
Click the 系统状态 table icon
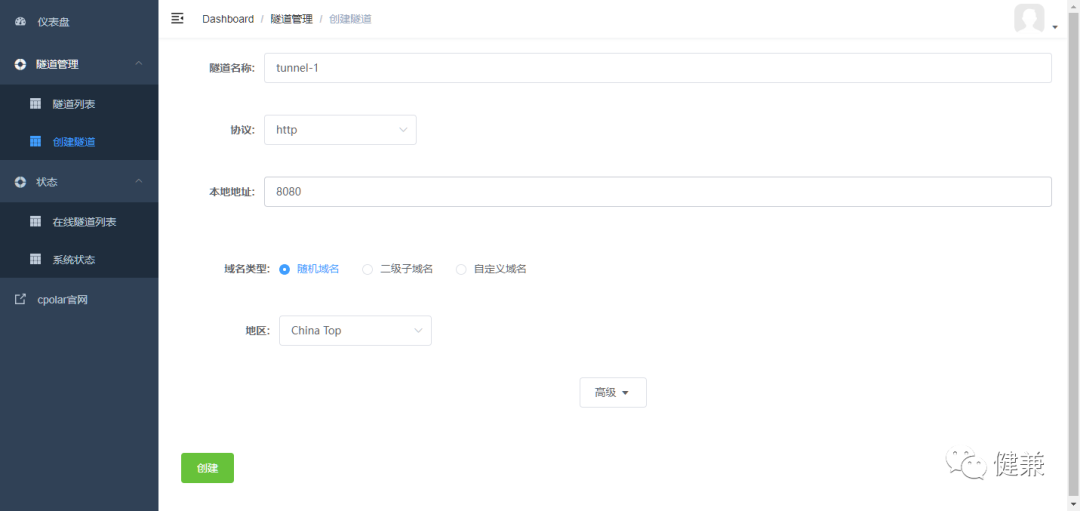tap(35, 259)
